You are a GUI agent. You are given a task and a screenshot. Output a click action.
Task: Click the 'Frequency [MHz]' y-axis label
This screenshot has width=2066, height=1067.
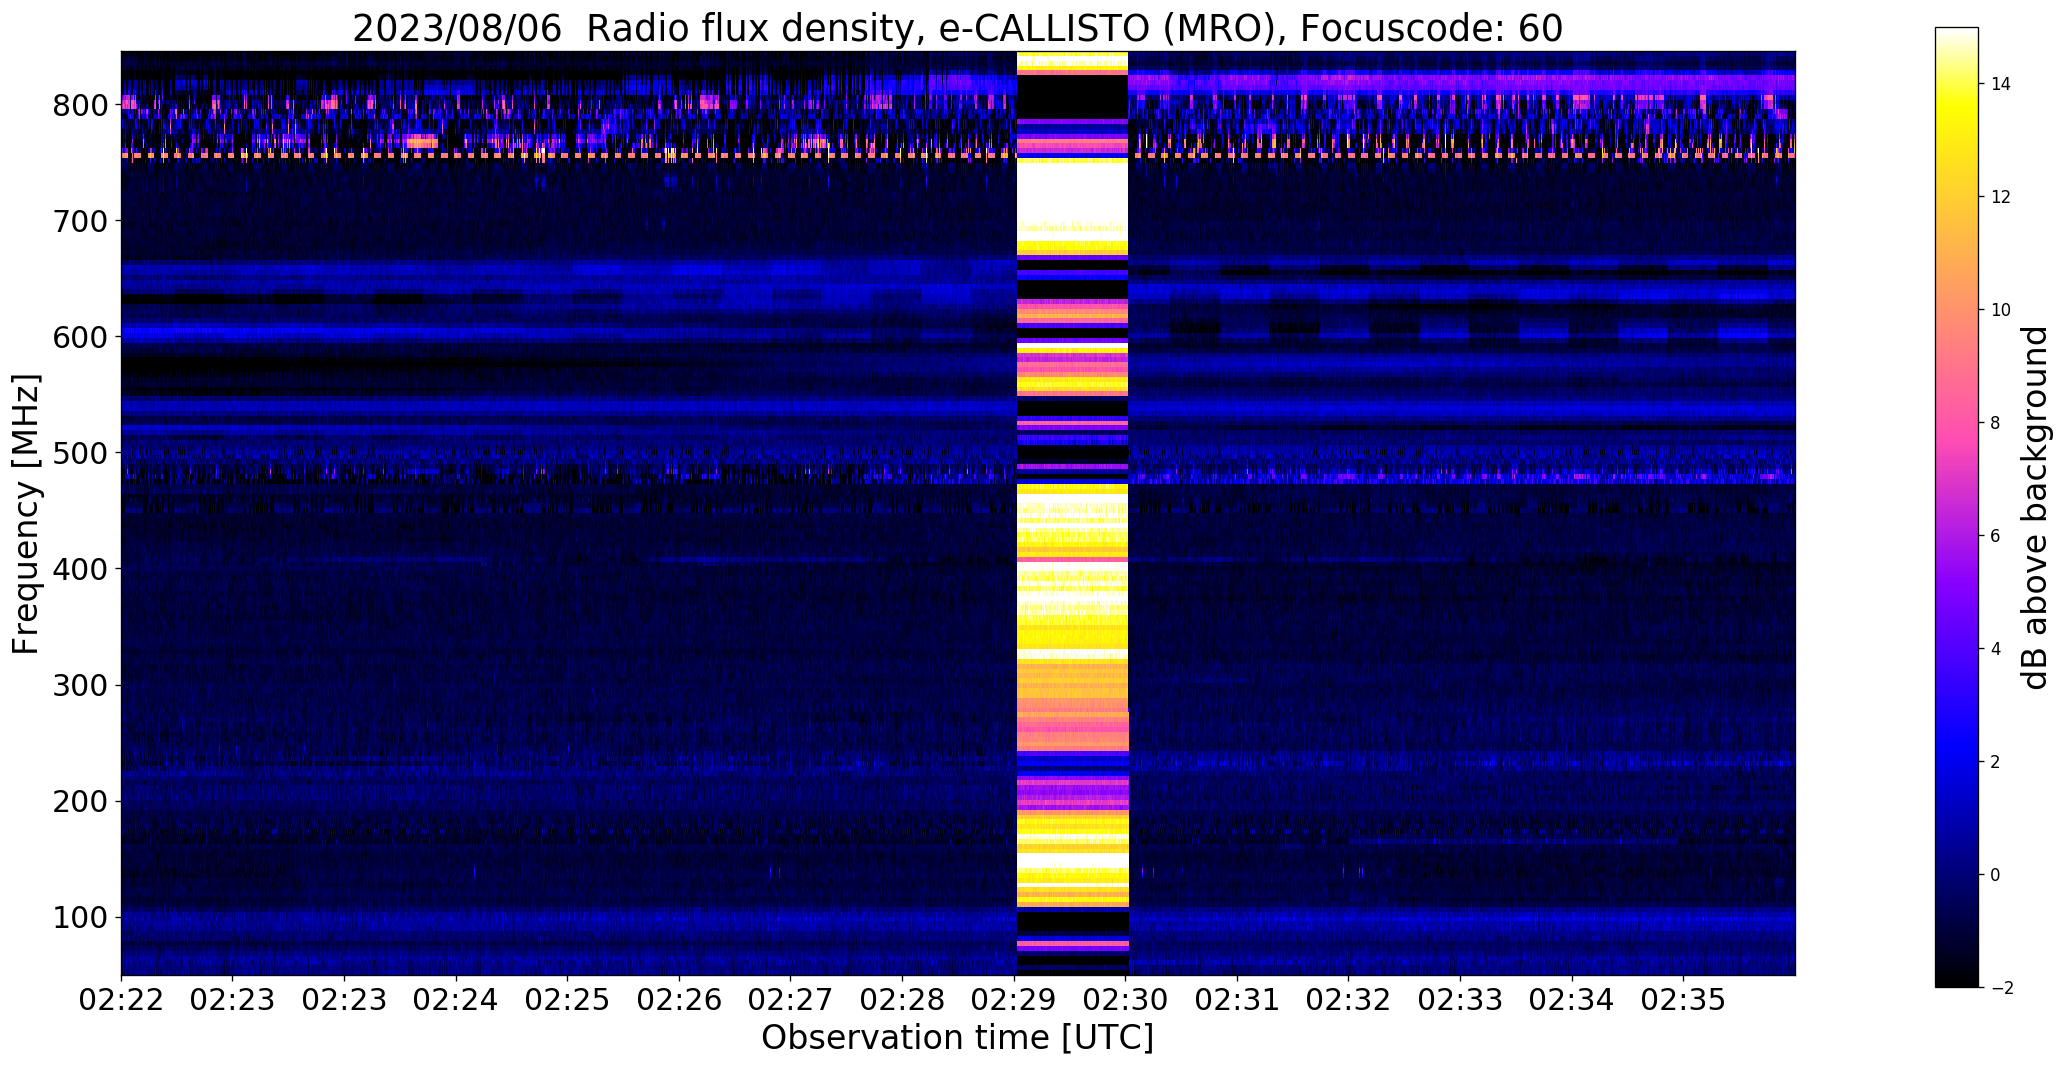(26, 514)
